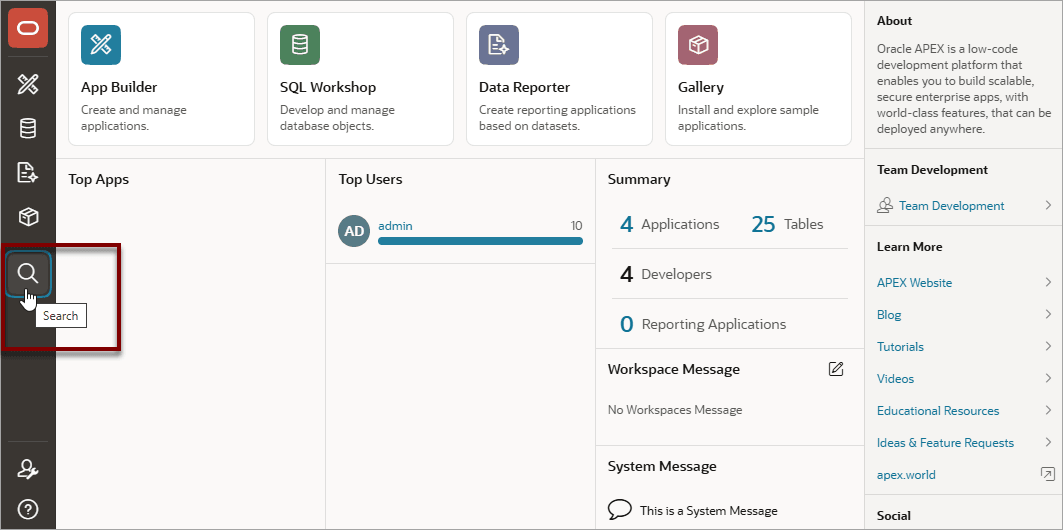The height and width of the screenshot is (530, 1063).
Task: Click the Summary heading
Action: click(x=639, y=180)
